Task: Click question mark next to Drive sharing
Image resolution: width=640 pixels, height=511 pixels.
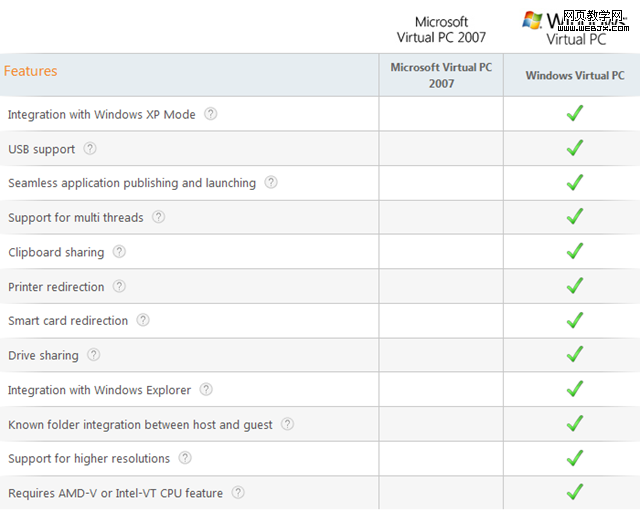Action: pos(94,355)
